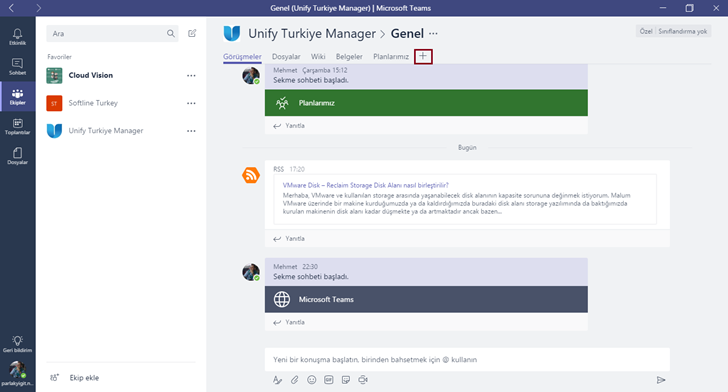Click the Favoriler section heading
The height and width of the screenshot is (392, 728).
click(59, 57)
